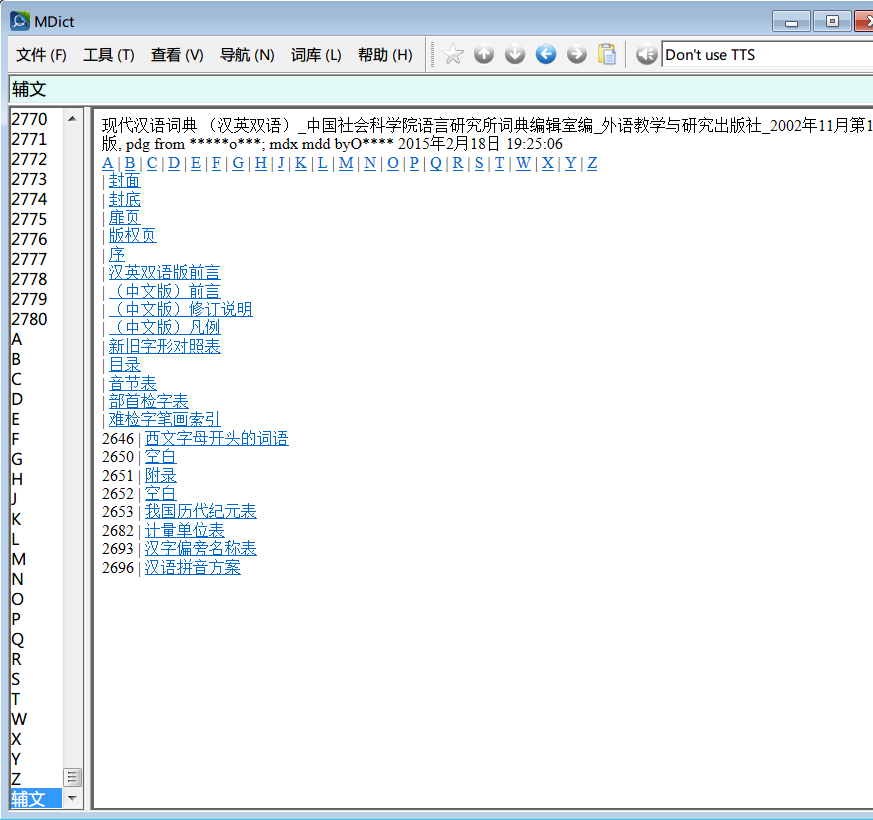873x820 pixels.
Task: Open the 音节表 link
Action: [133, 383]
